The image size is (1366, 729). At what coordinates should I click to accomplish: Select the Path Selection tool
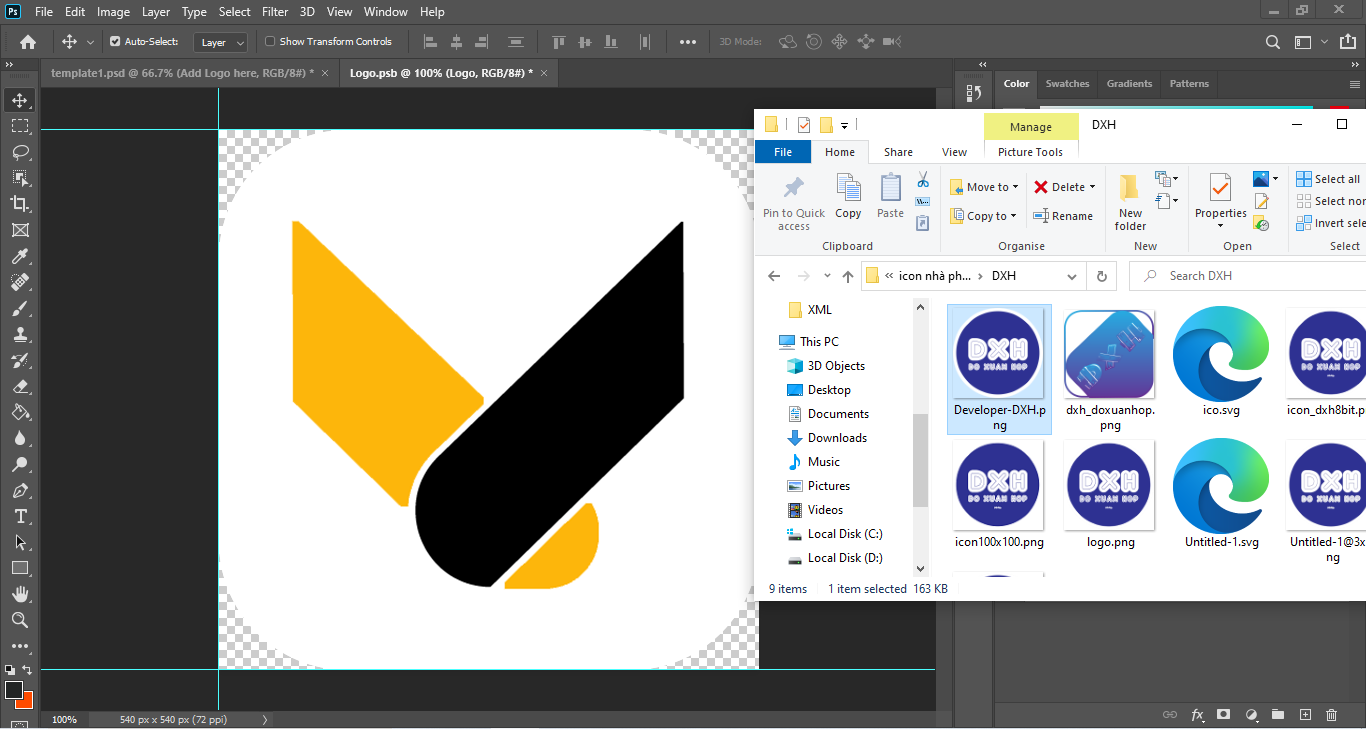tap(20, 542)
